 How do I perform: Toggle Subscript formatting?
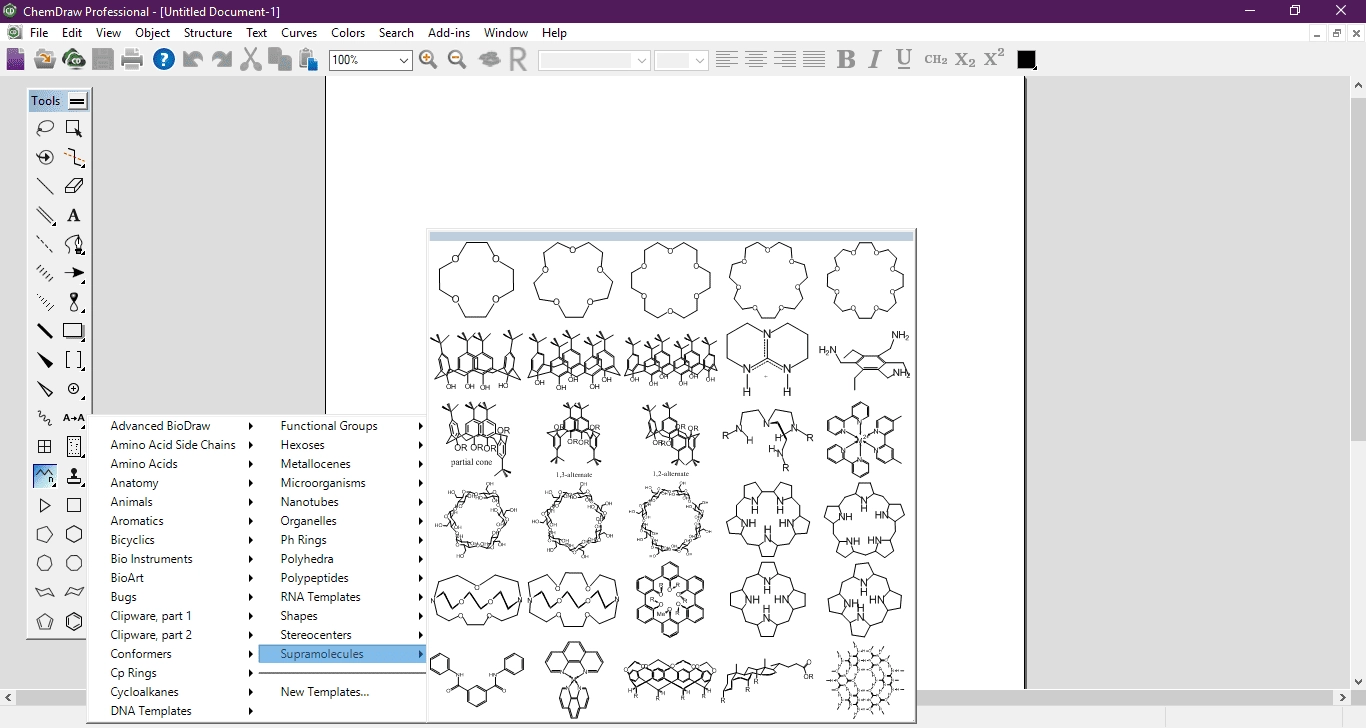click(965, 60)
